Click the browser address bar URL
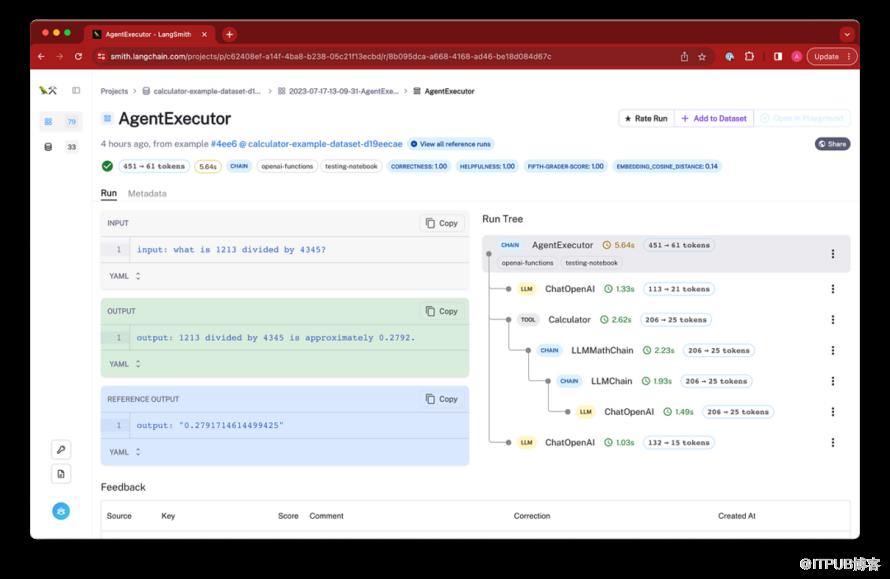 pos(330,57)
